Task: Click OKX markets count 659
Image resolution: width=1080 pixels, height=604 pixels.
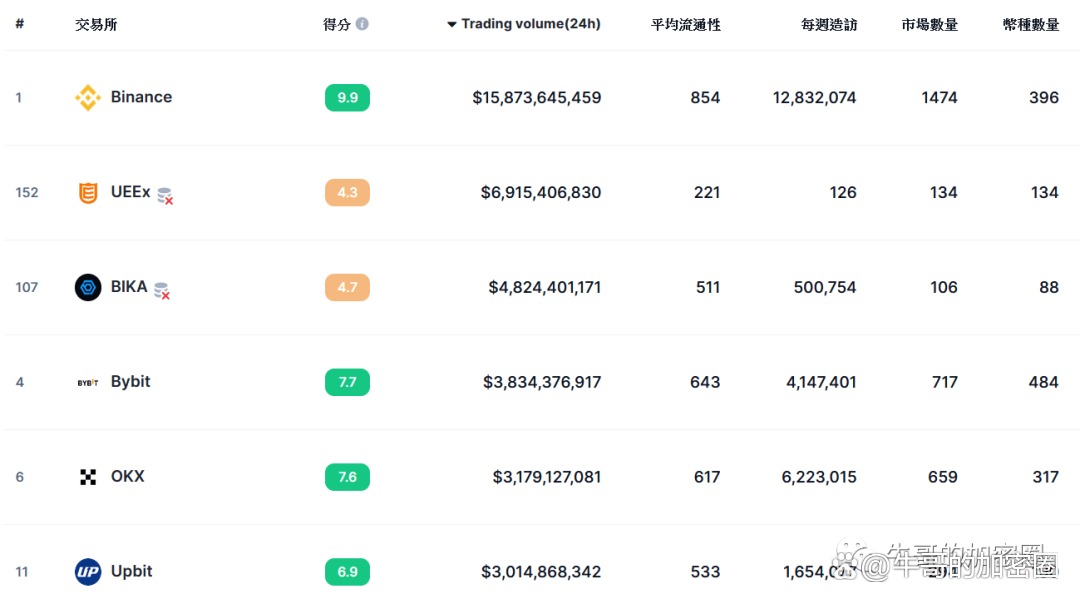Action: (x=943, y=477)
